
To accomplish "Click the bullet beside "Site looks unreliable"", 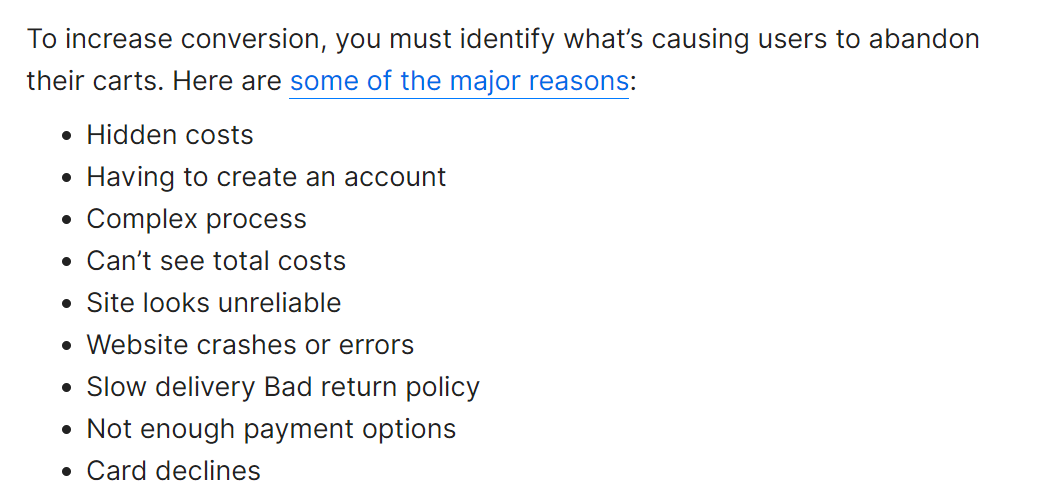I will point(67,305).
